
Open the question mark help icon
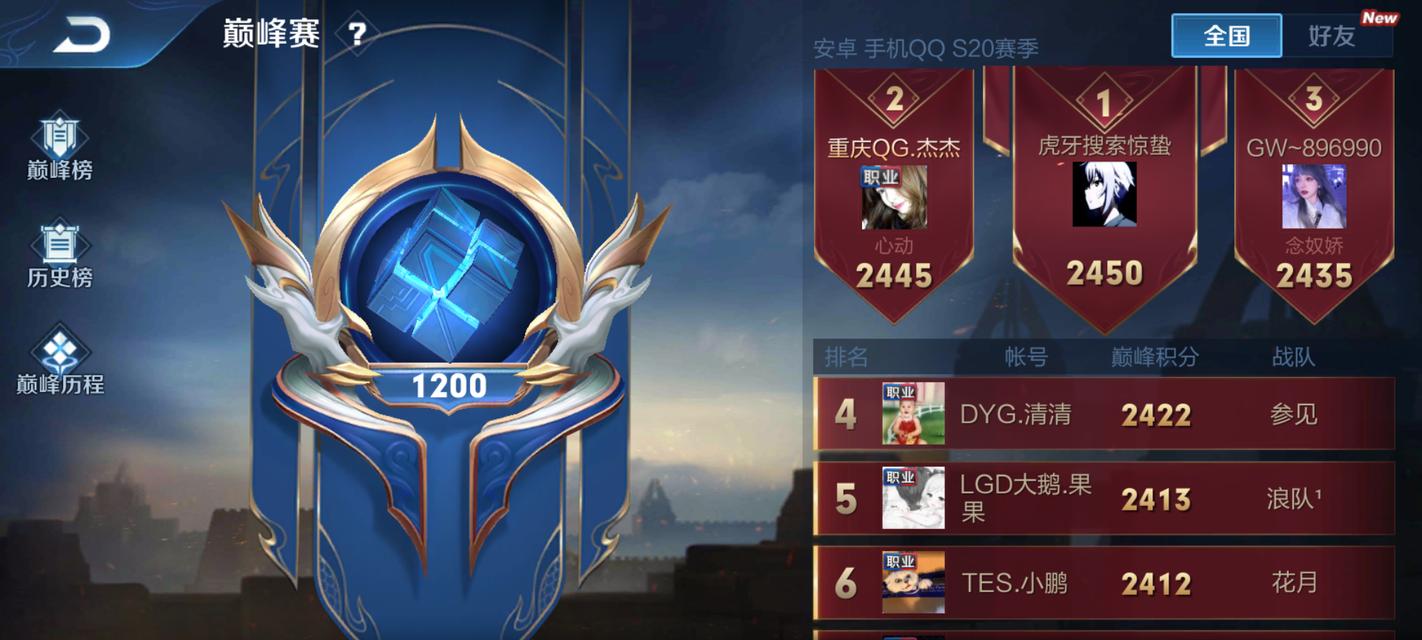click(x=357, y=35)
